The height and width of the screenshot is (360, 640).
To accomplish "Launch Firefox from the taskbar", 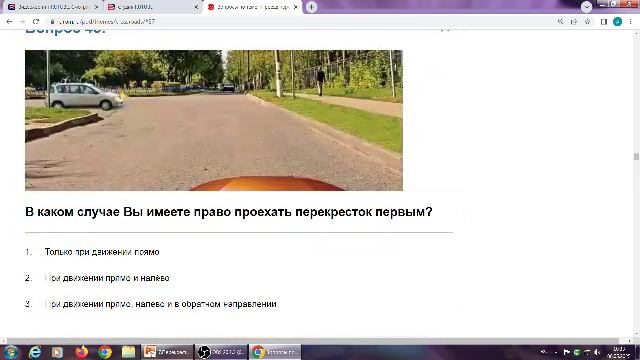I will 82,352.
